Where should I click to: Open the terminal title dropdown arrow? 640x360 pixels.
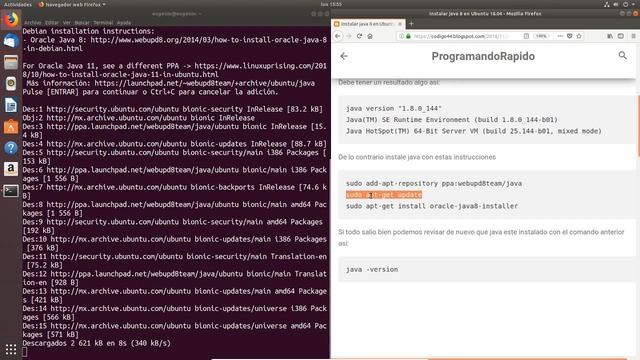click(200, 14)
